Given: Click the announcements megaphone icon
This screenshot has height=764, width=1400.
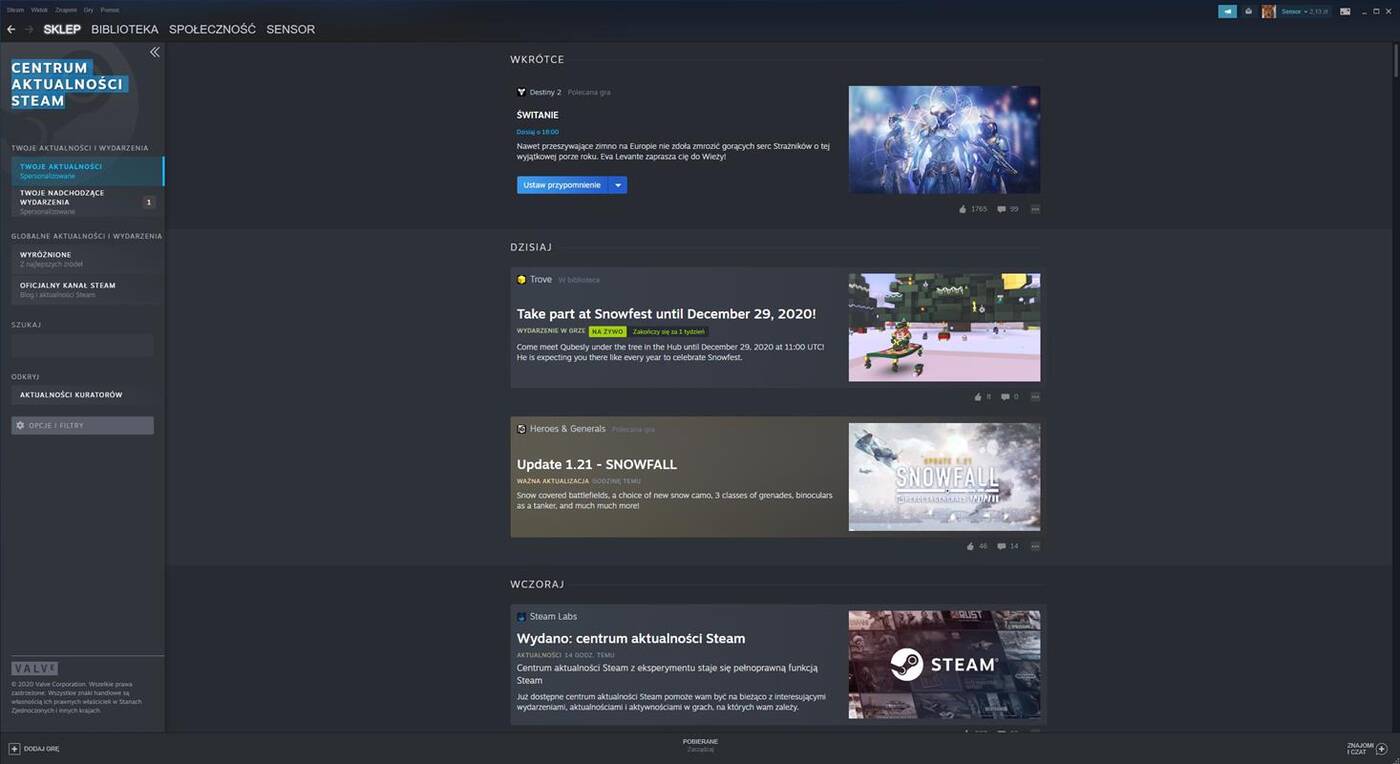Looking at the screenshot, I should (x=1227, y=11).
